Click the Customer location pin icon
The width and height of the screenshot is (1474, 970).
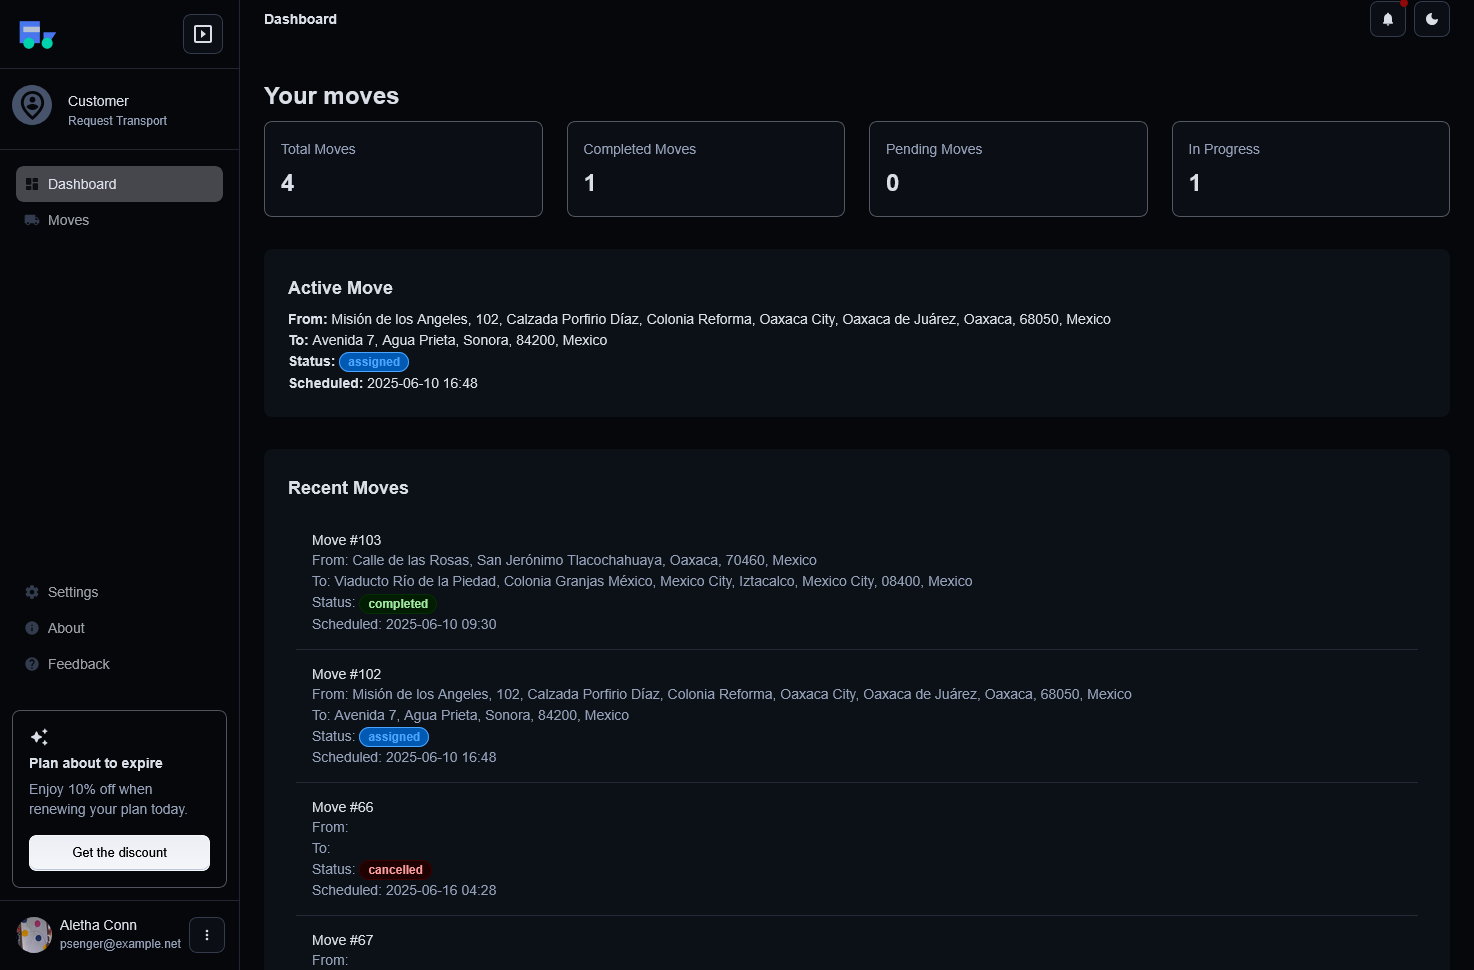click(x=32, y=105)
